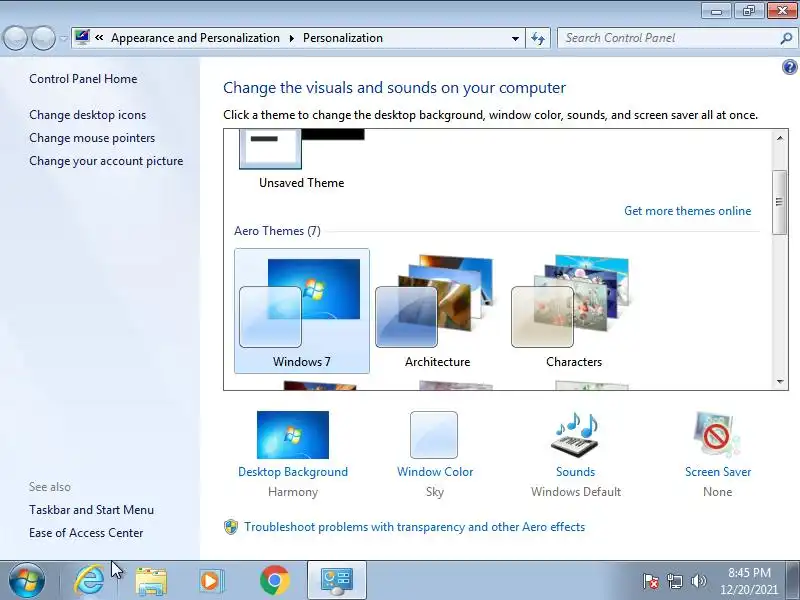
Task: Click Get more themes online link
Action: point(687,211)
